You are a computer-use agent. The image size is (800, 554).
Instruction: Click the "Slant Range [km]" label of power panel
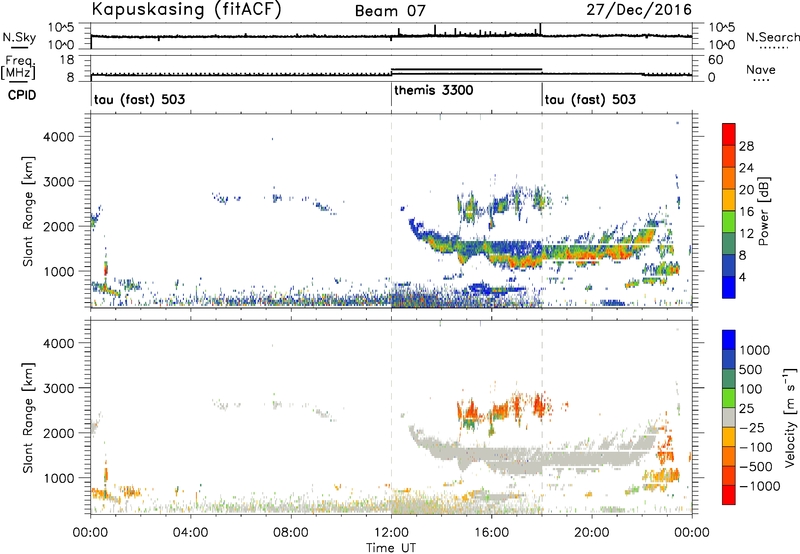click(28, 211)
